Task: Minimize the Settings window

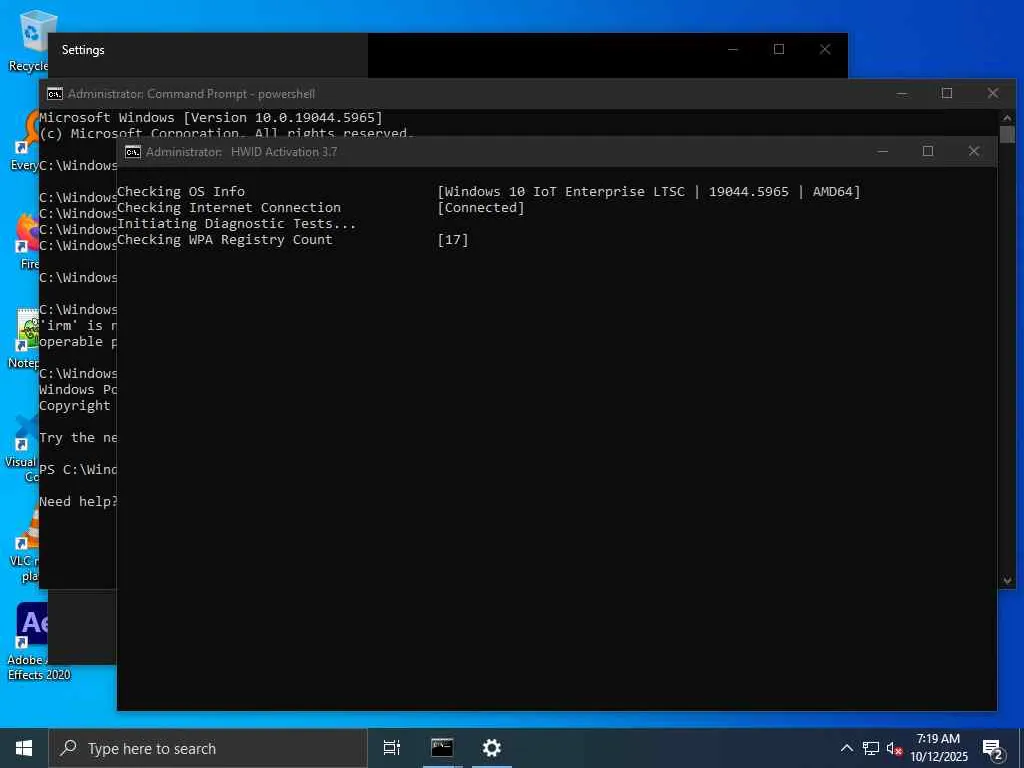Action: click(x=733, y=50)
